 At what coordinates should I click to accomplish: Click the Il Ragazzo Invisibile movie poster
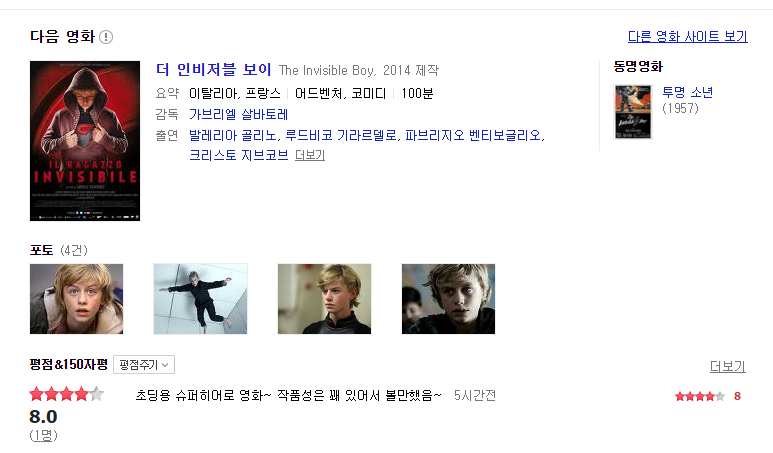[85, 141]
